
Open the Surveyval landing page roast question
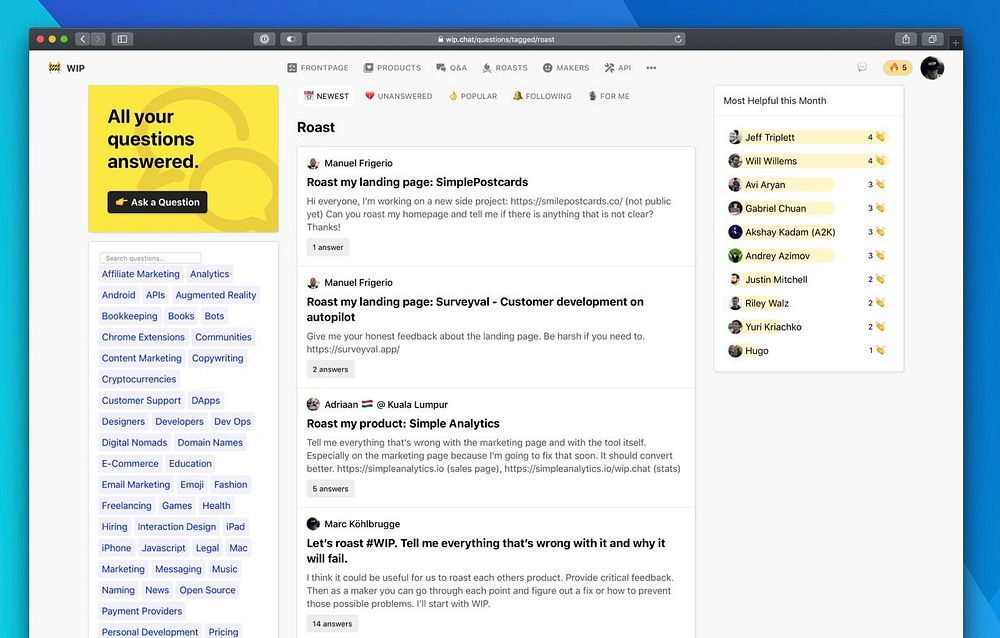pos(475,309)
